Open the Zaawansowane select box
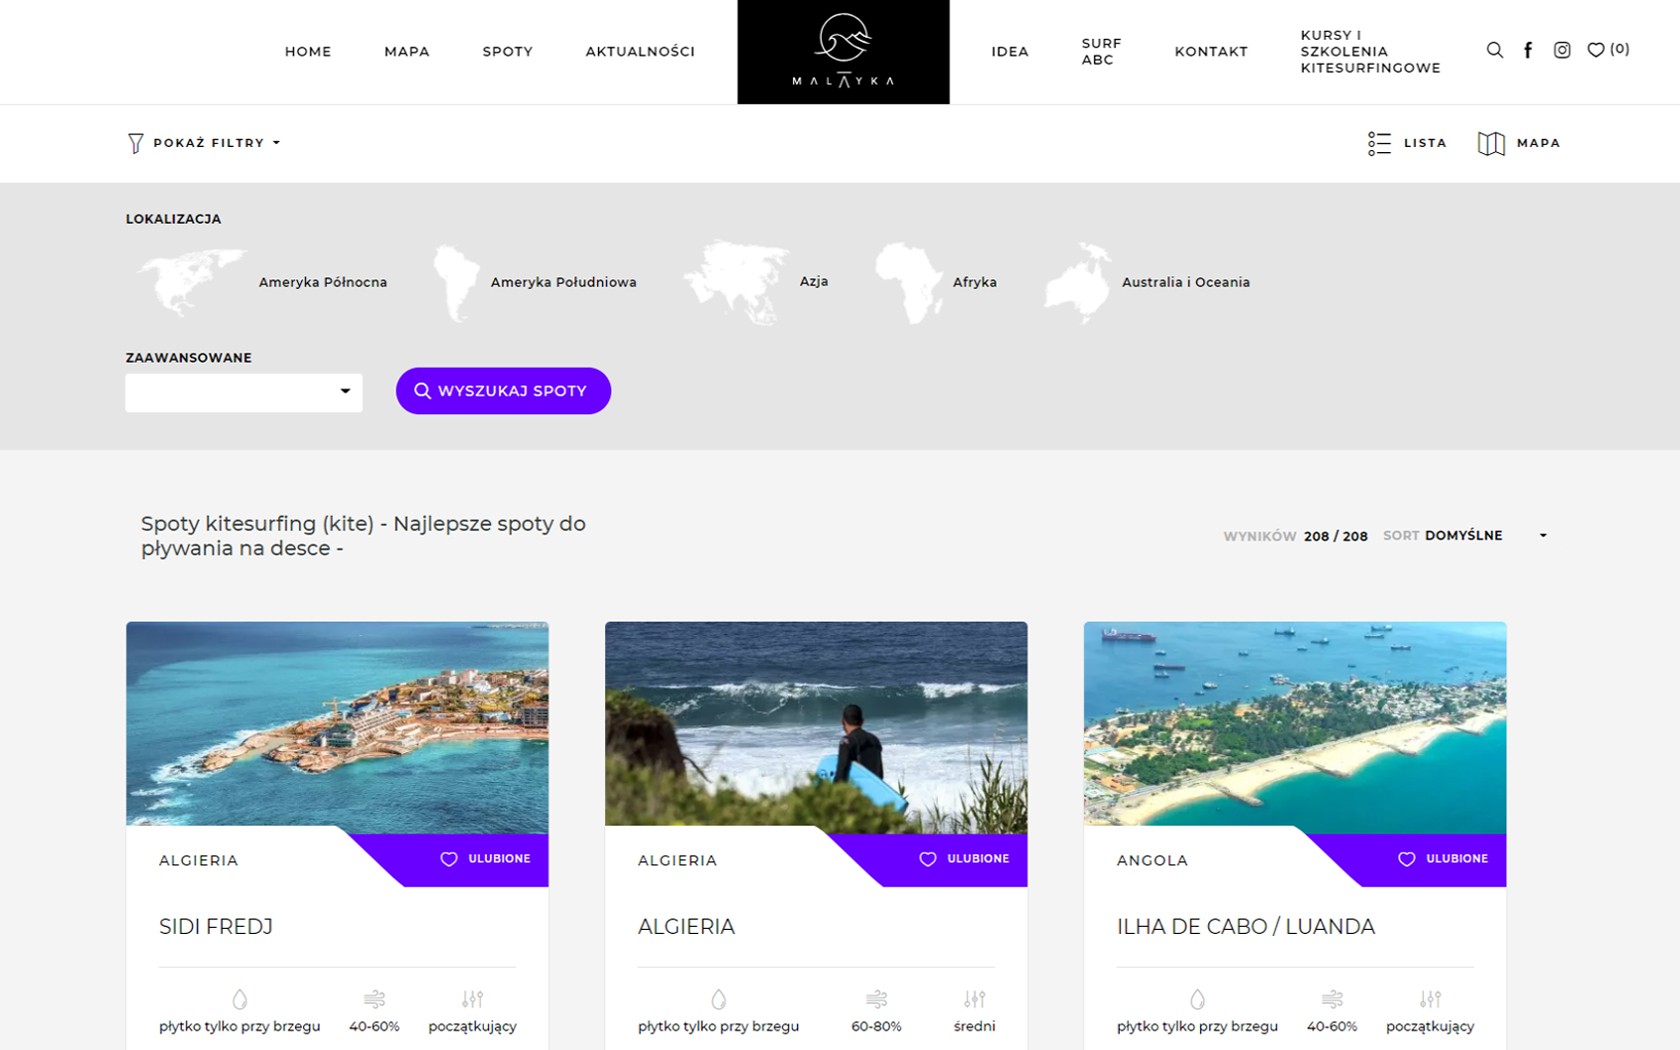Image resolution: width=1680 pixels, height=1050 pixels. click(243, 392)
